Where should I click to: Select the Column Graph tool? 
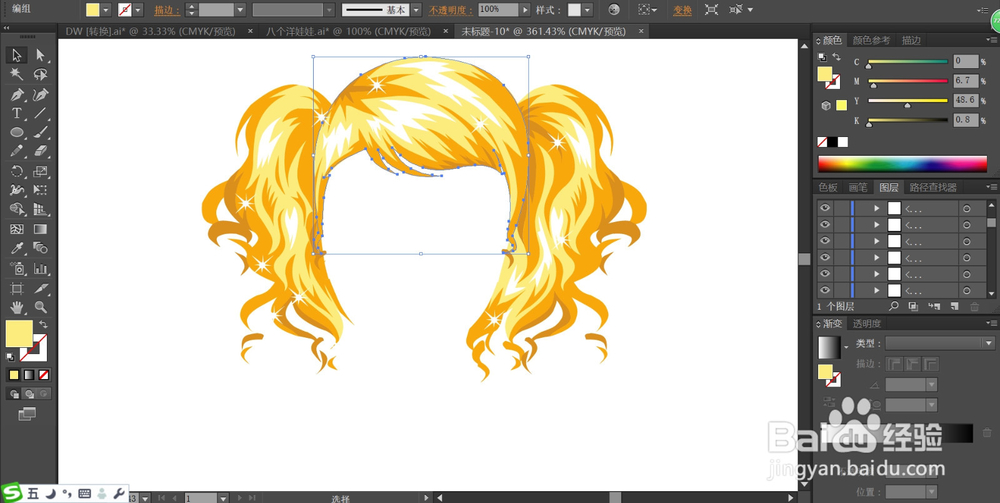(x=40, y=268)
